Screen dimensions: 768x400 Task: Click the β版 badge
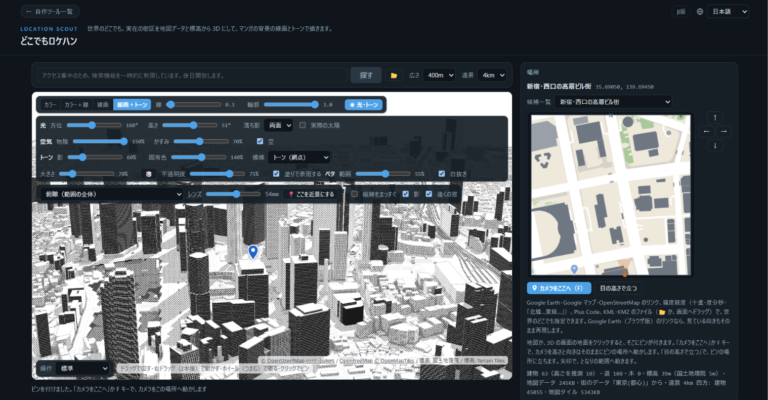pyautogui.click(x=681, y=12)
